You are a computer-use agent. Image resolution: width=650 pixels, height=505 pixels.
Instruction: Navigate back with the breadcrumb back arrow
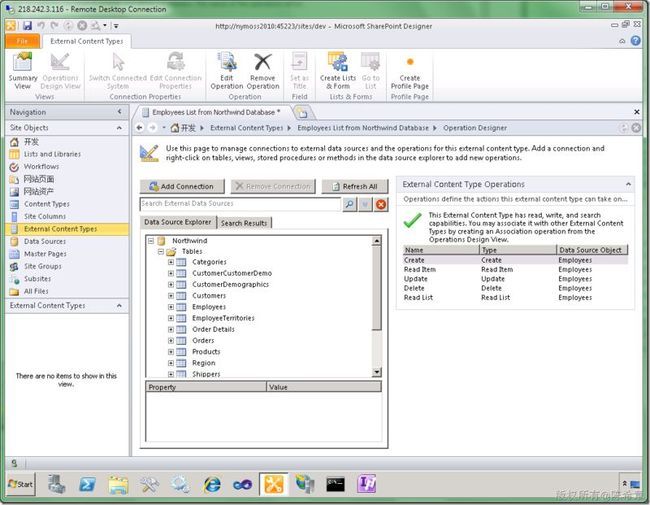(140, 128)
